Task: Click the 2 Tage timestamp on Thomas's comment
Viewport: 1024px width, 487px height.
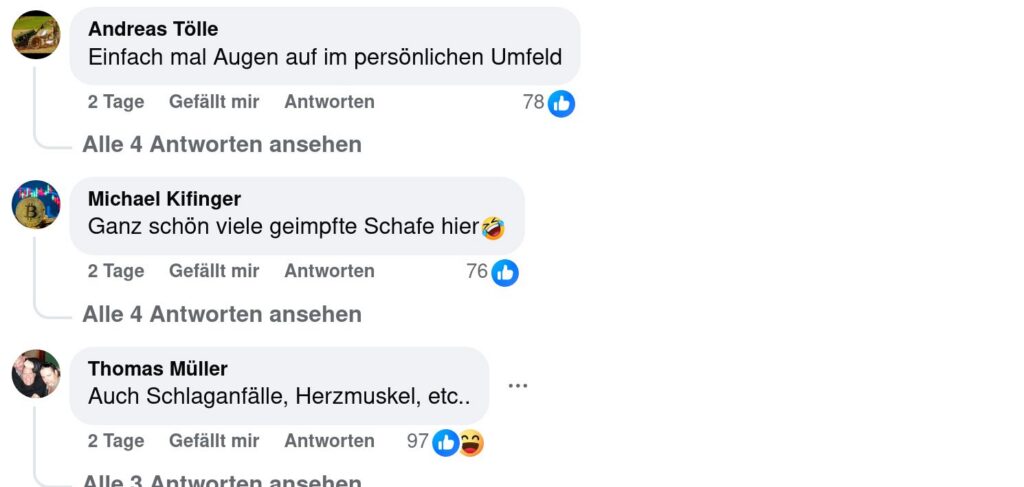Action: point(116,441)
